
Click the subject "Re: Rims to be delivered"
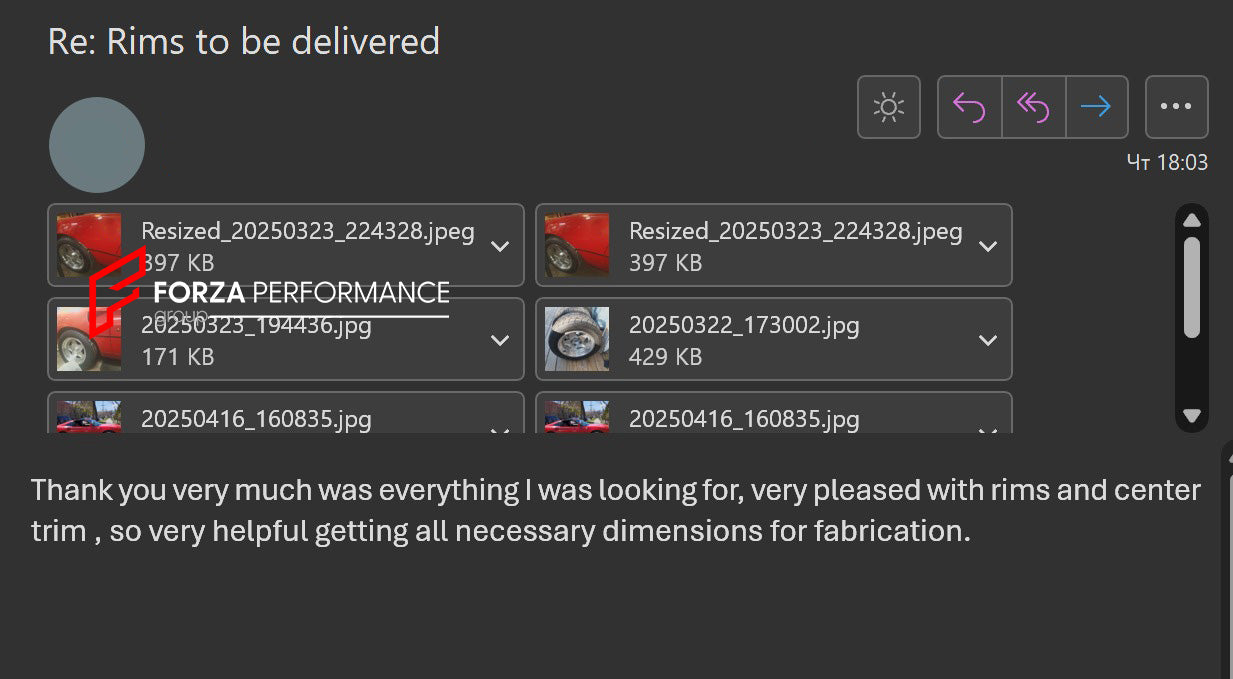pos(244,42)
